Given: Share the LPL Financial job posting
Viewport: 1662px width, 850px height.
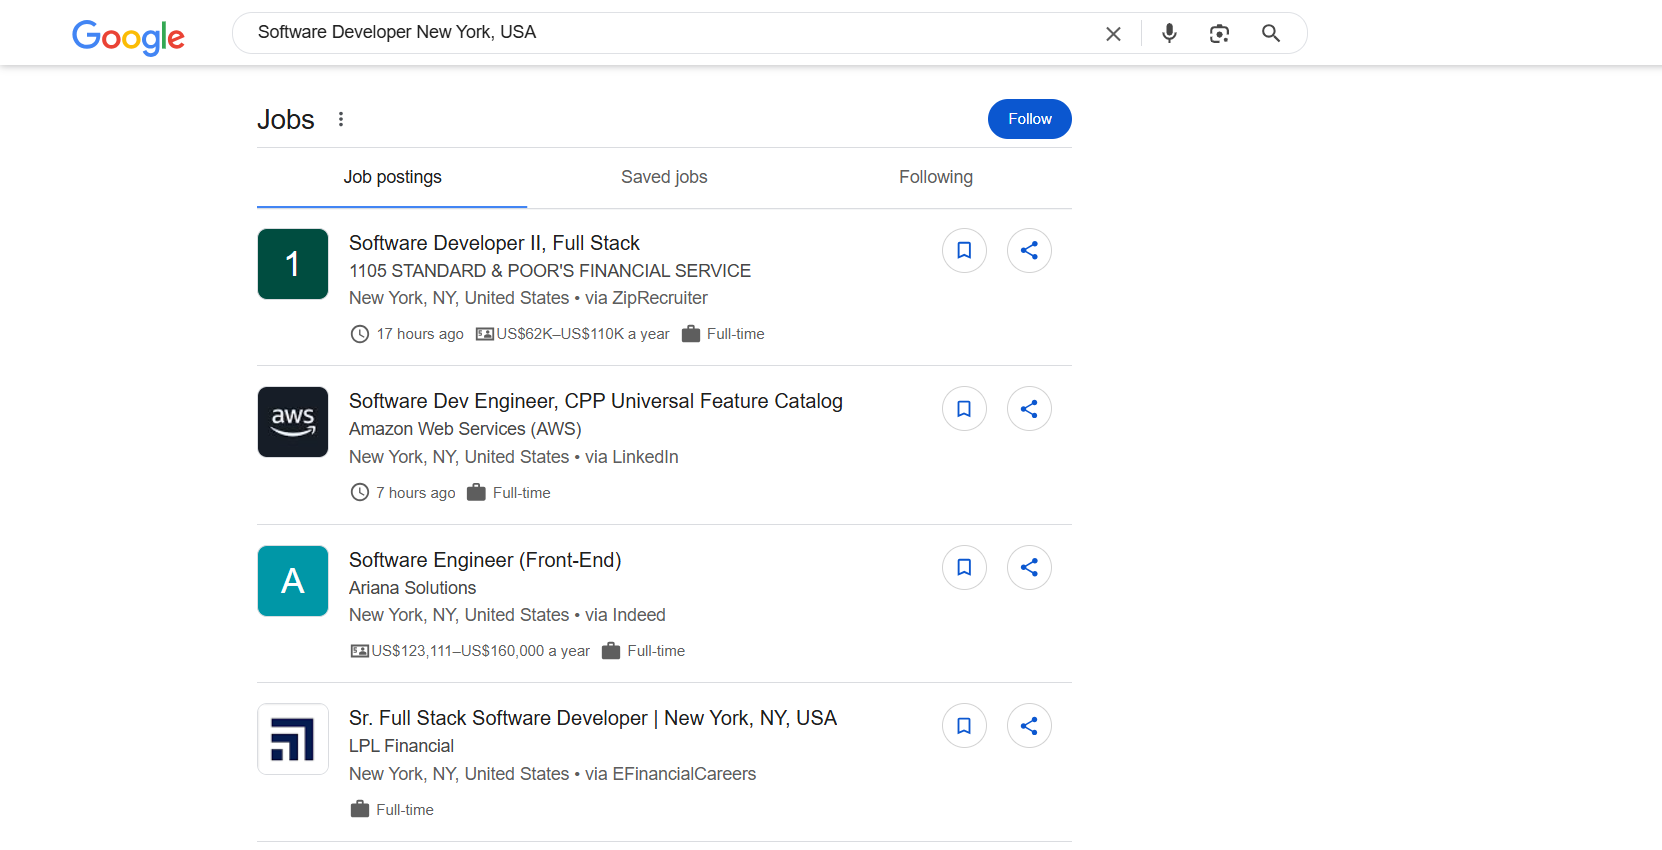Looking at the screenshot, I should tap(1029, 726).
